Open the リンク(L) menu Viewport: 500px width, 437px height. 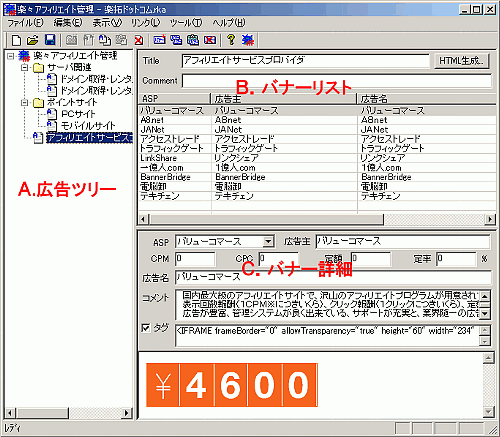(145, 23)
